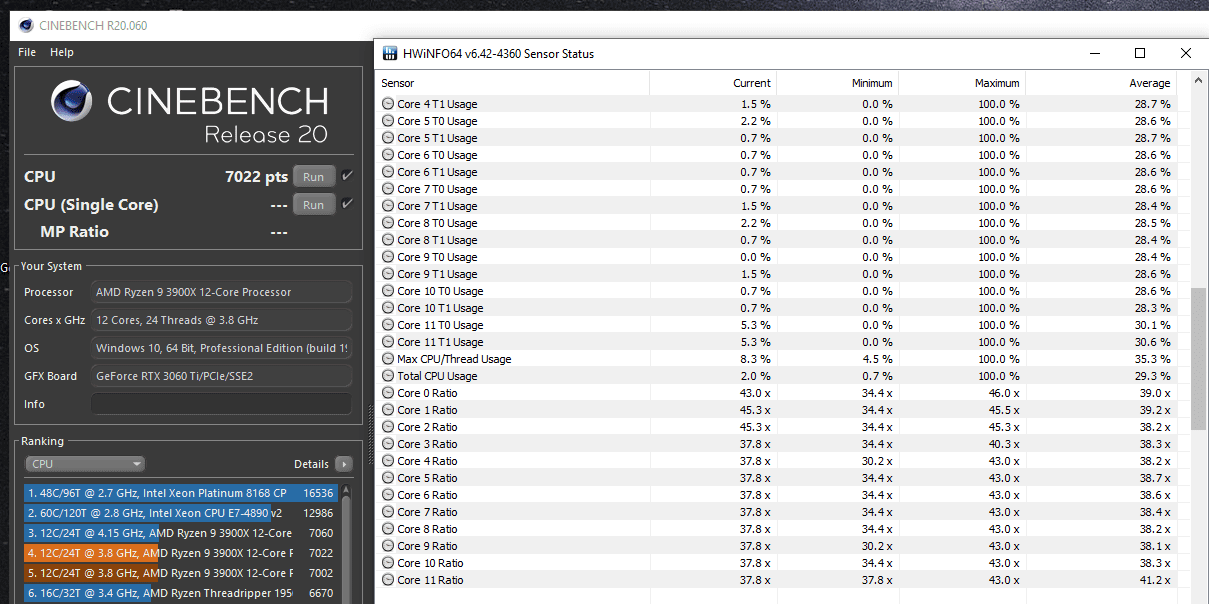Image resolution: width=1209 pixels, height=604 pixels.
Task: Click the Details arrow button in Ranking
Action: click(x=344, y=464)
